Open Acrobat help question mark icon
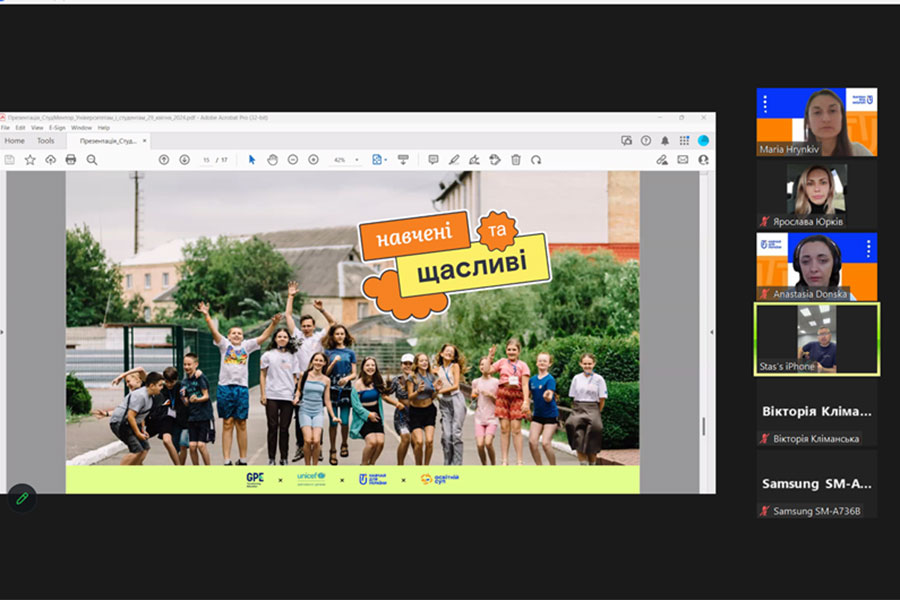The height and width of the screenshot is (600, 900). 646,141
